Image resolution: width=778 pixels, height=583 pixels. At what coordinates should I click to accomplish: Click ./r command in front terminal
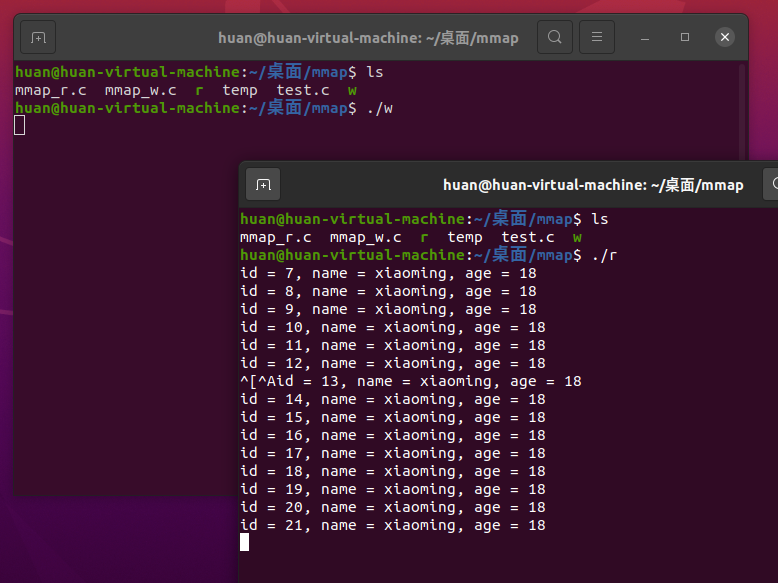pyautogui.click(x=605, y=256)
